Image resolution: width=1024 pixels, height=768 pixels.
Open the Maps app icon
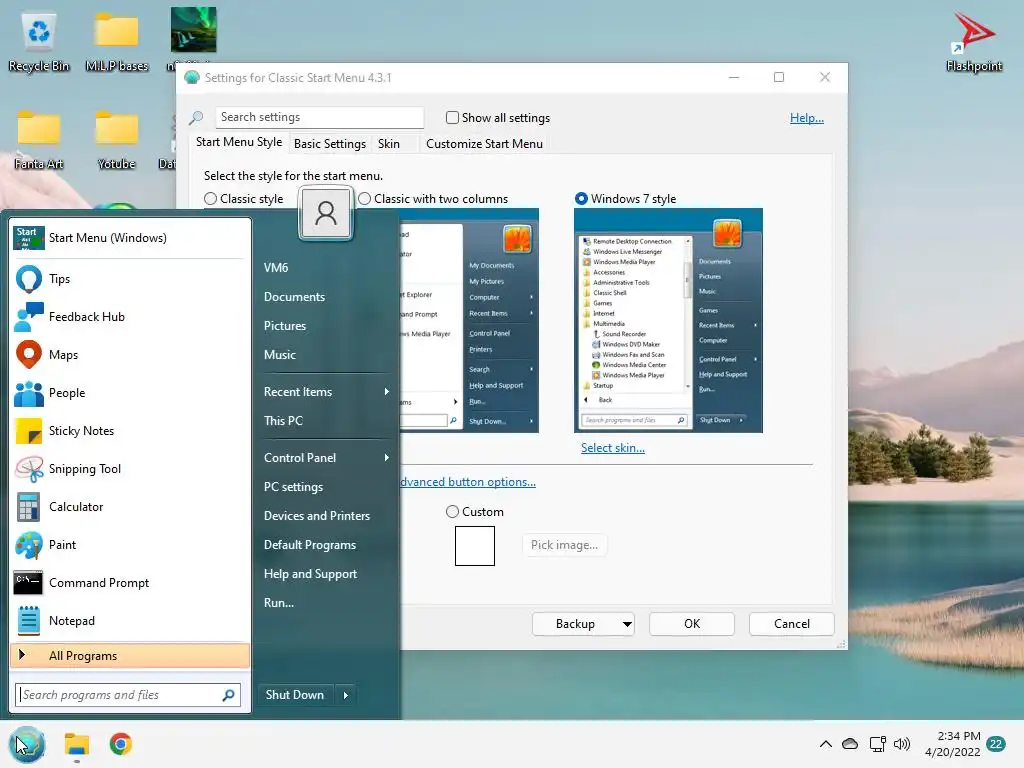[29, 355]
